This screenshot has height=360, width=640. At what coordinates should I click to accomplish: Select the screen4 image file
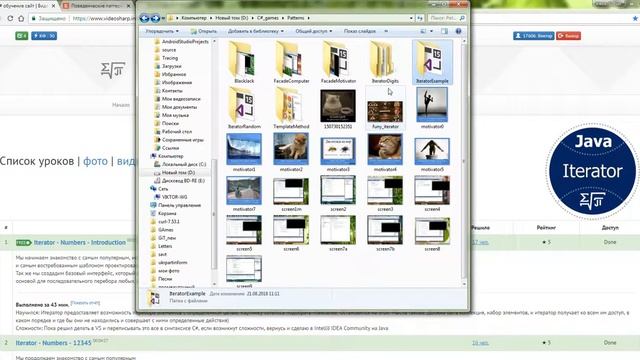pos(432,193)
